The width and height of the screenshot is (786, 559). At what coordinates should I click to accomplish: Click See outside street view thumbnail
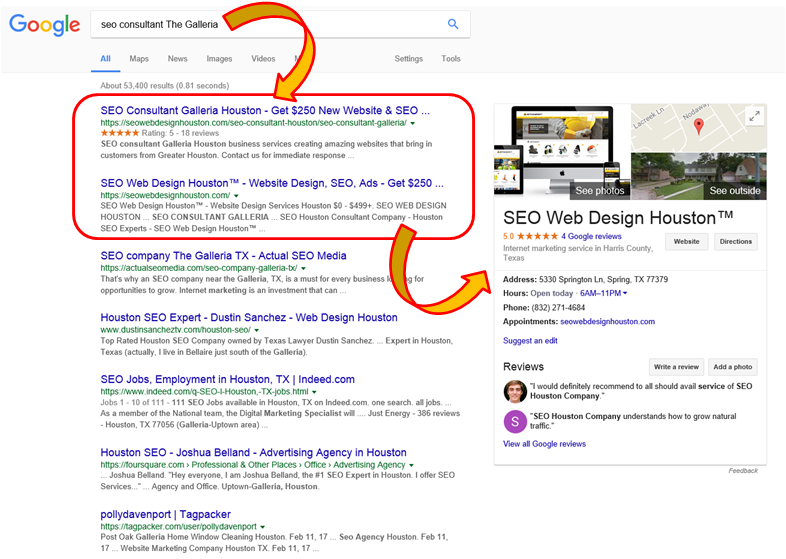tap(699, 176)
